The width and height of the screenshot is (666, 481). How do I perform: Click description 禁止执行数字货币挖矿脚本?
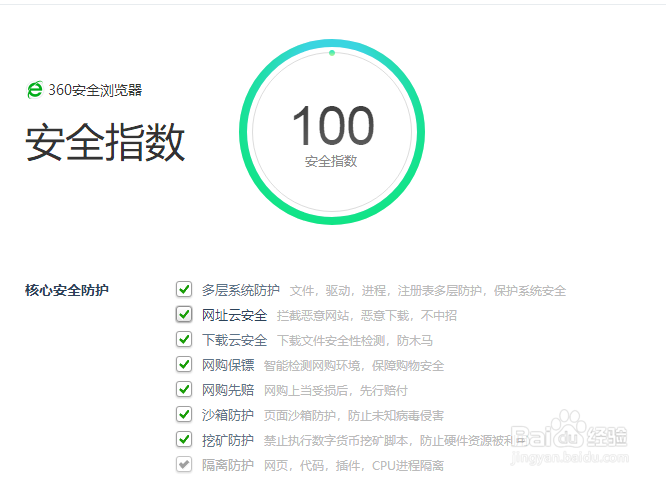pos(336,441)
